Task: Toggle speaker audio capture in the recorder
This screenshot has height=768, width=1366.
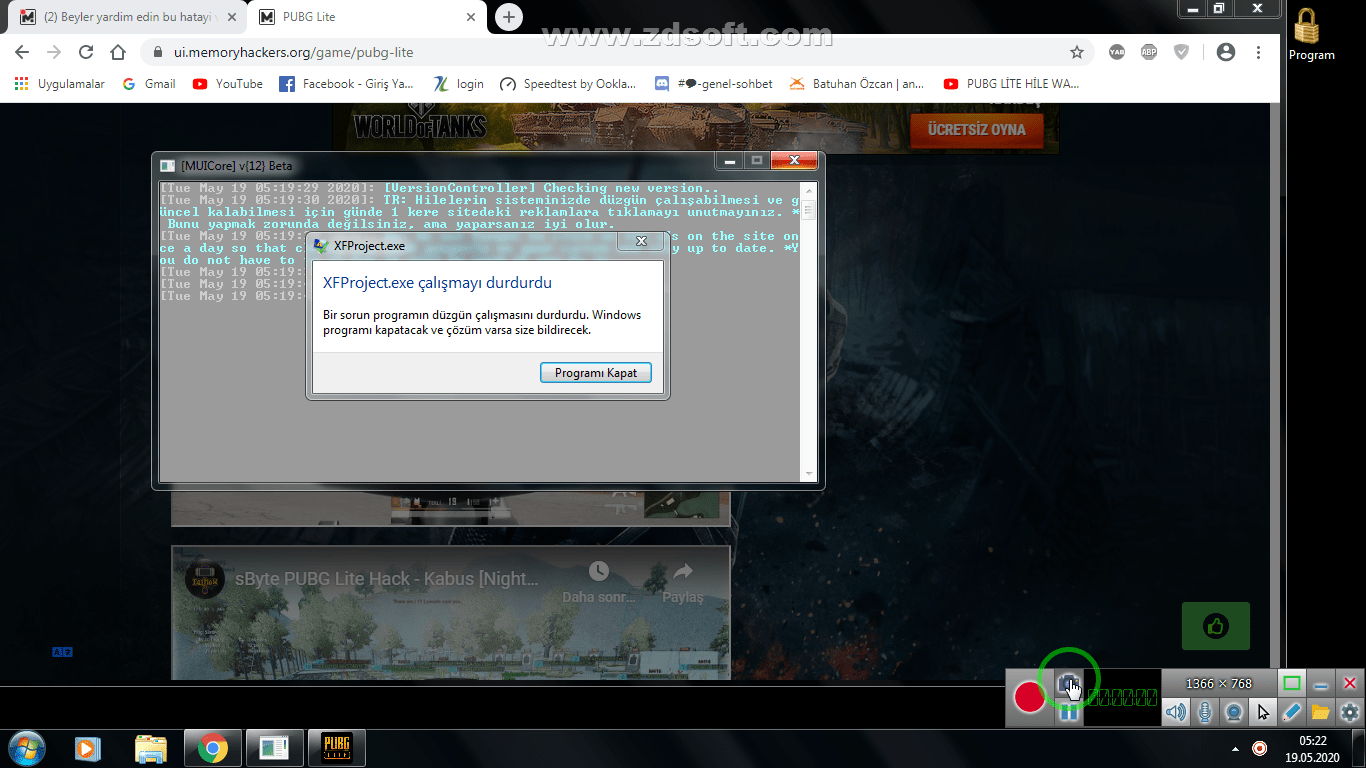Action: (x=1176, y=712)
